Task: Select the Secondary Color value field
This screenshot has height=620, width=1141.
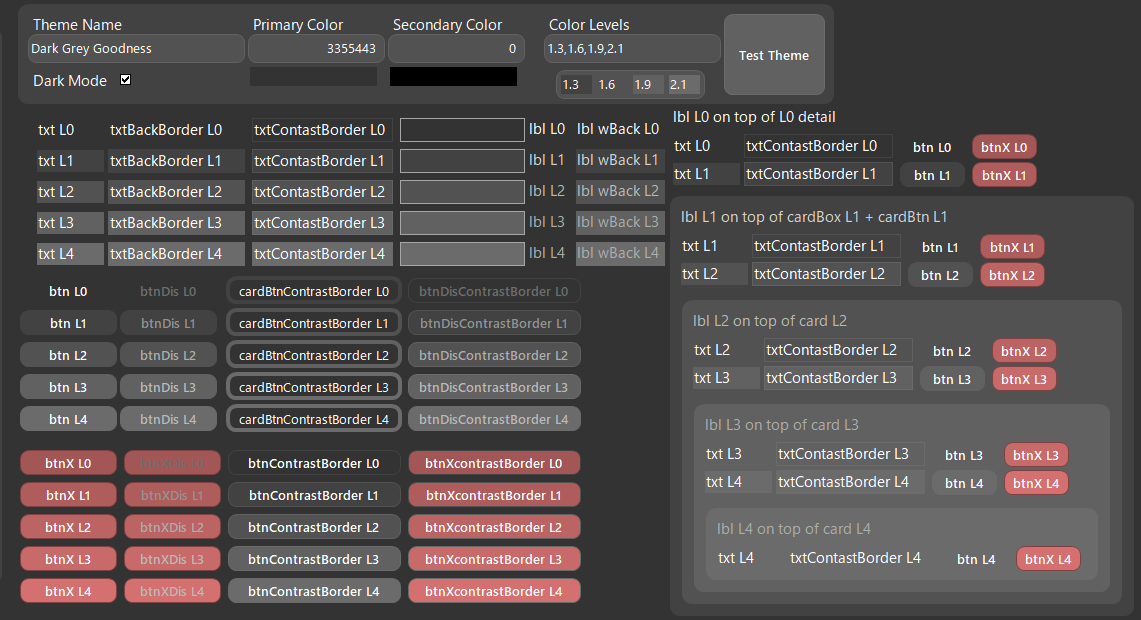Action: (x=455, y=48)
